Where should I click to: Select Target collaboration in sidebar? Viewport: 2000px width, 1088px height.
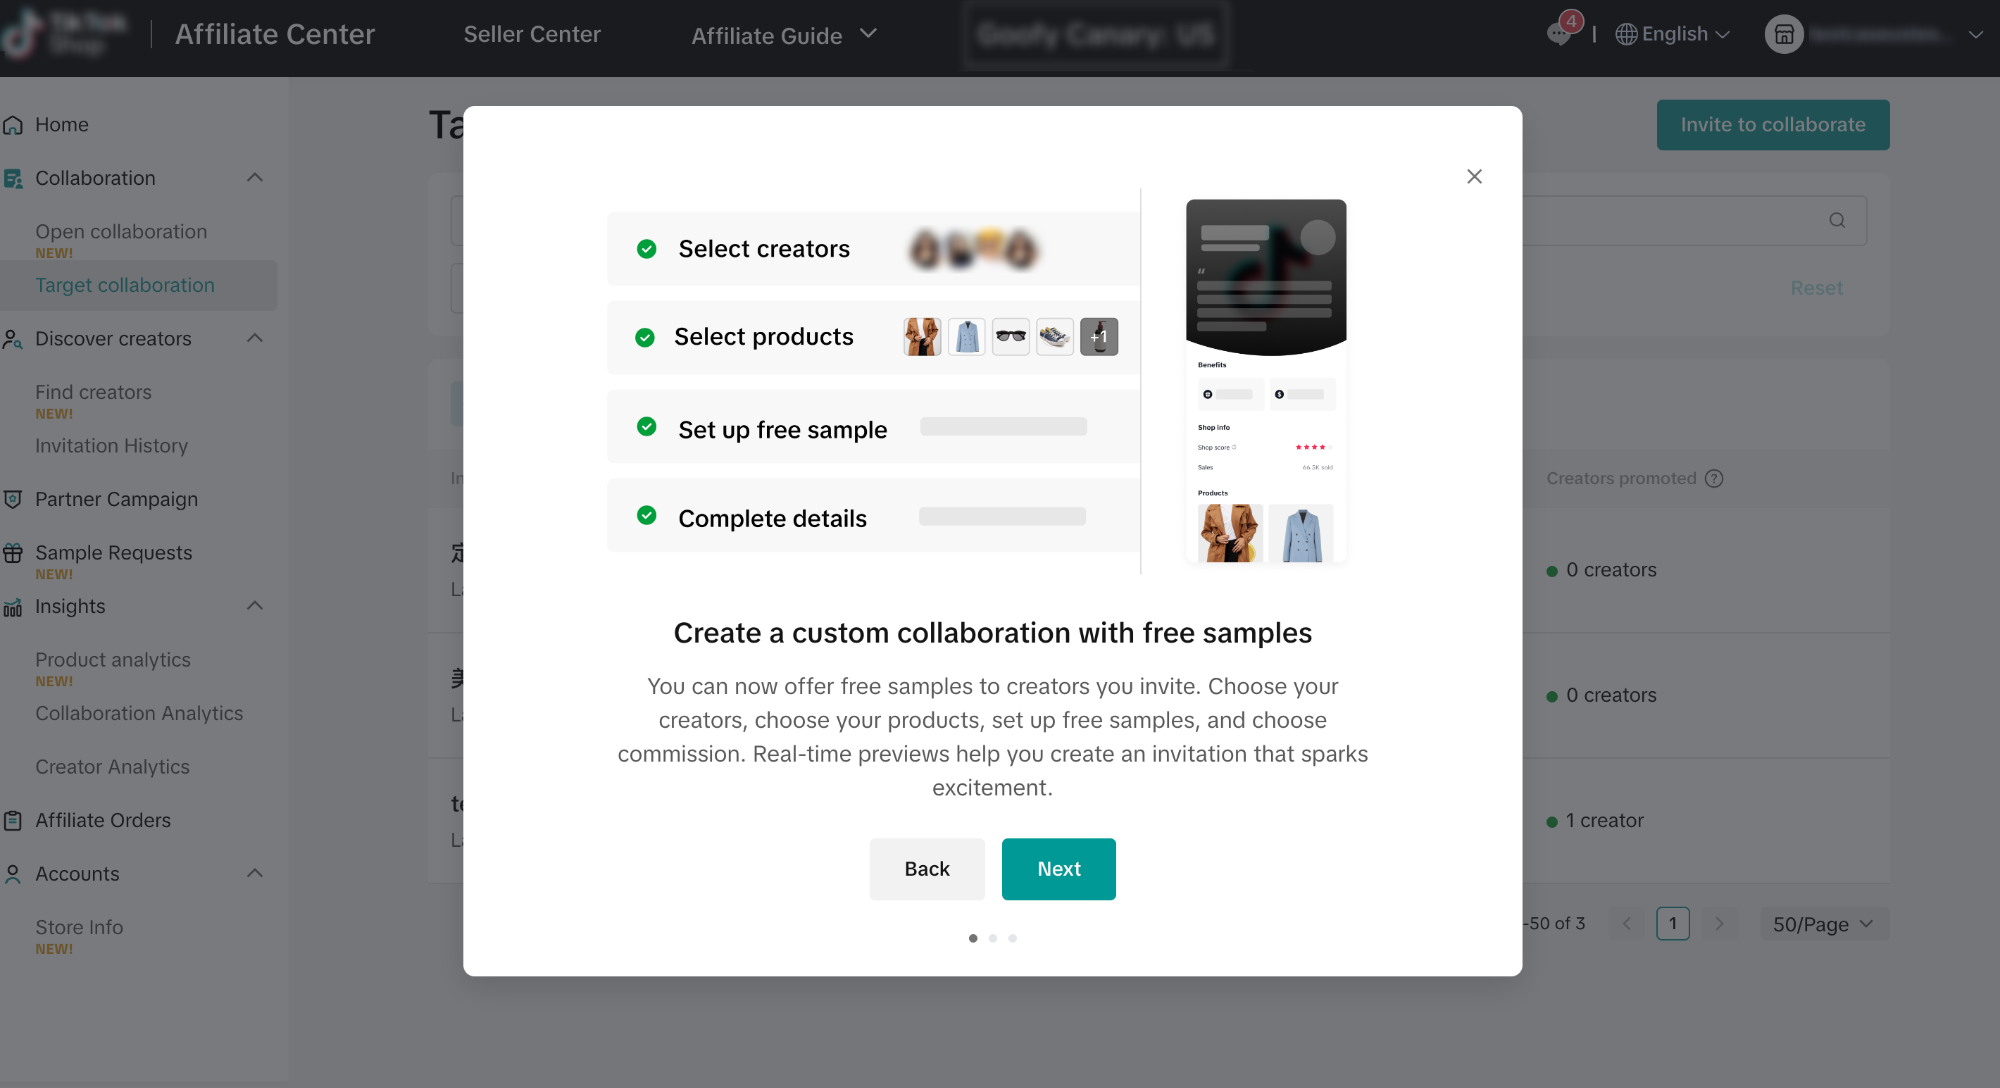pos(125,286)
